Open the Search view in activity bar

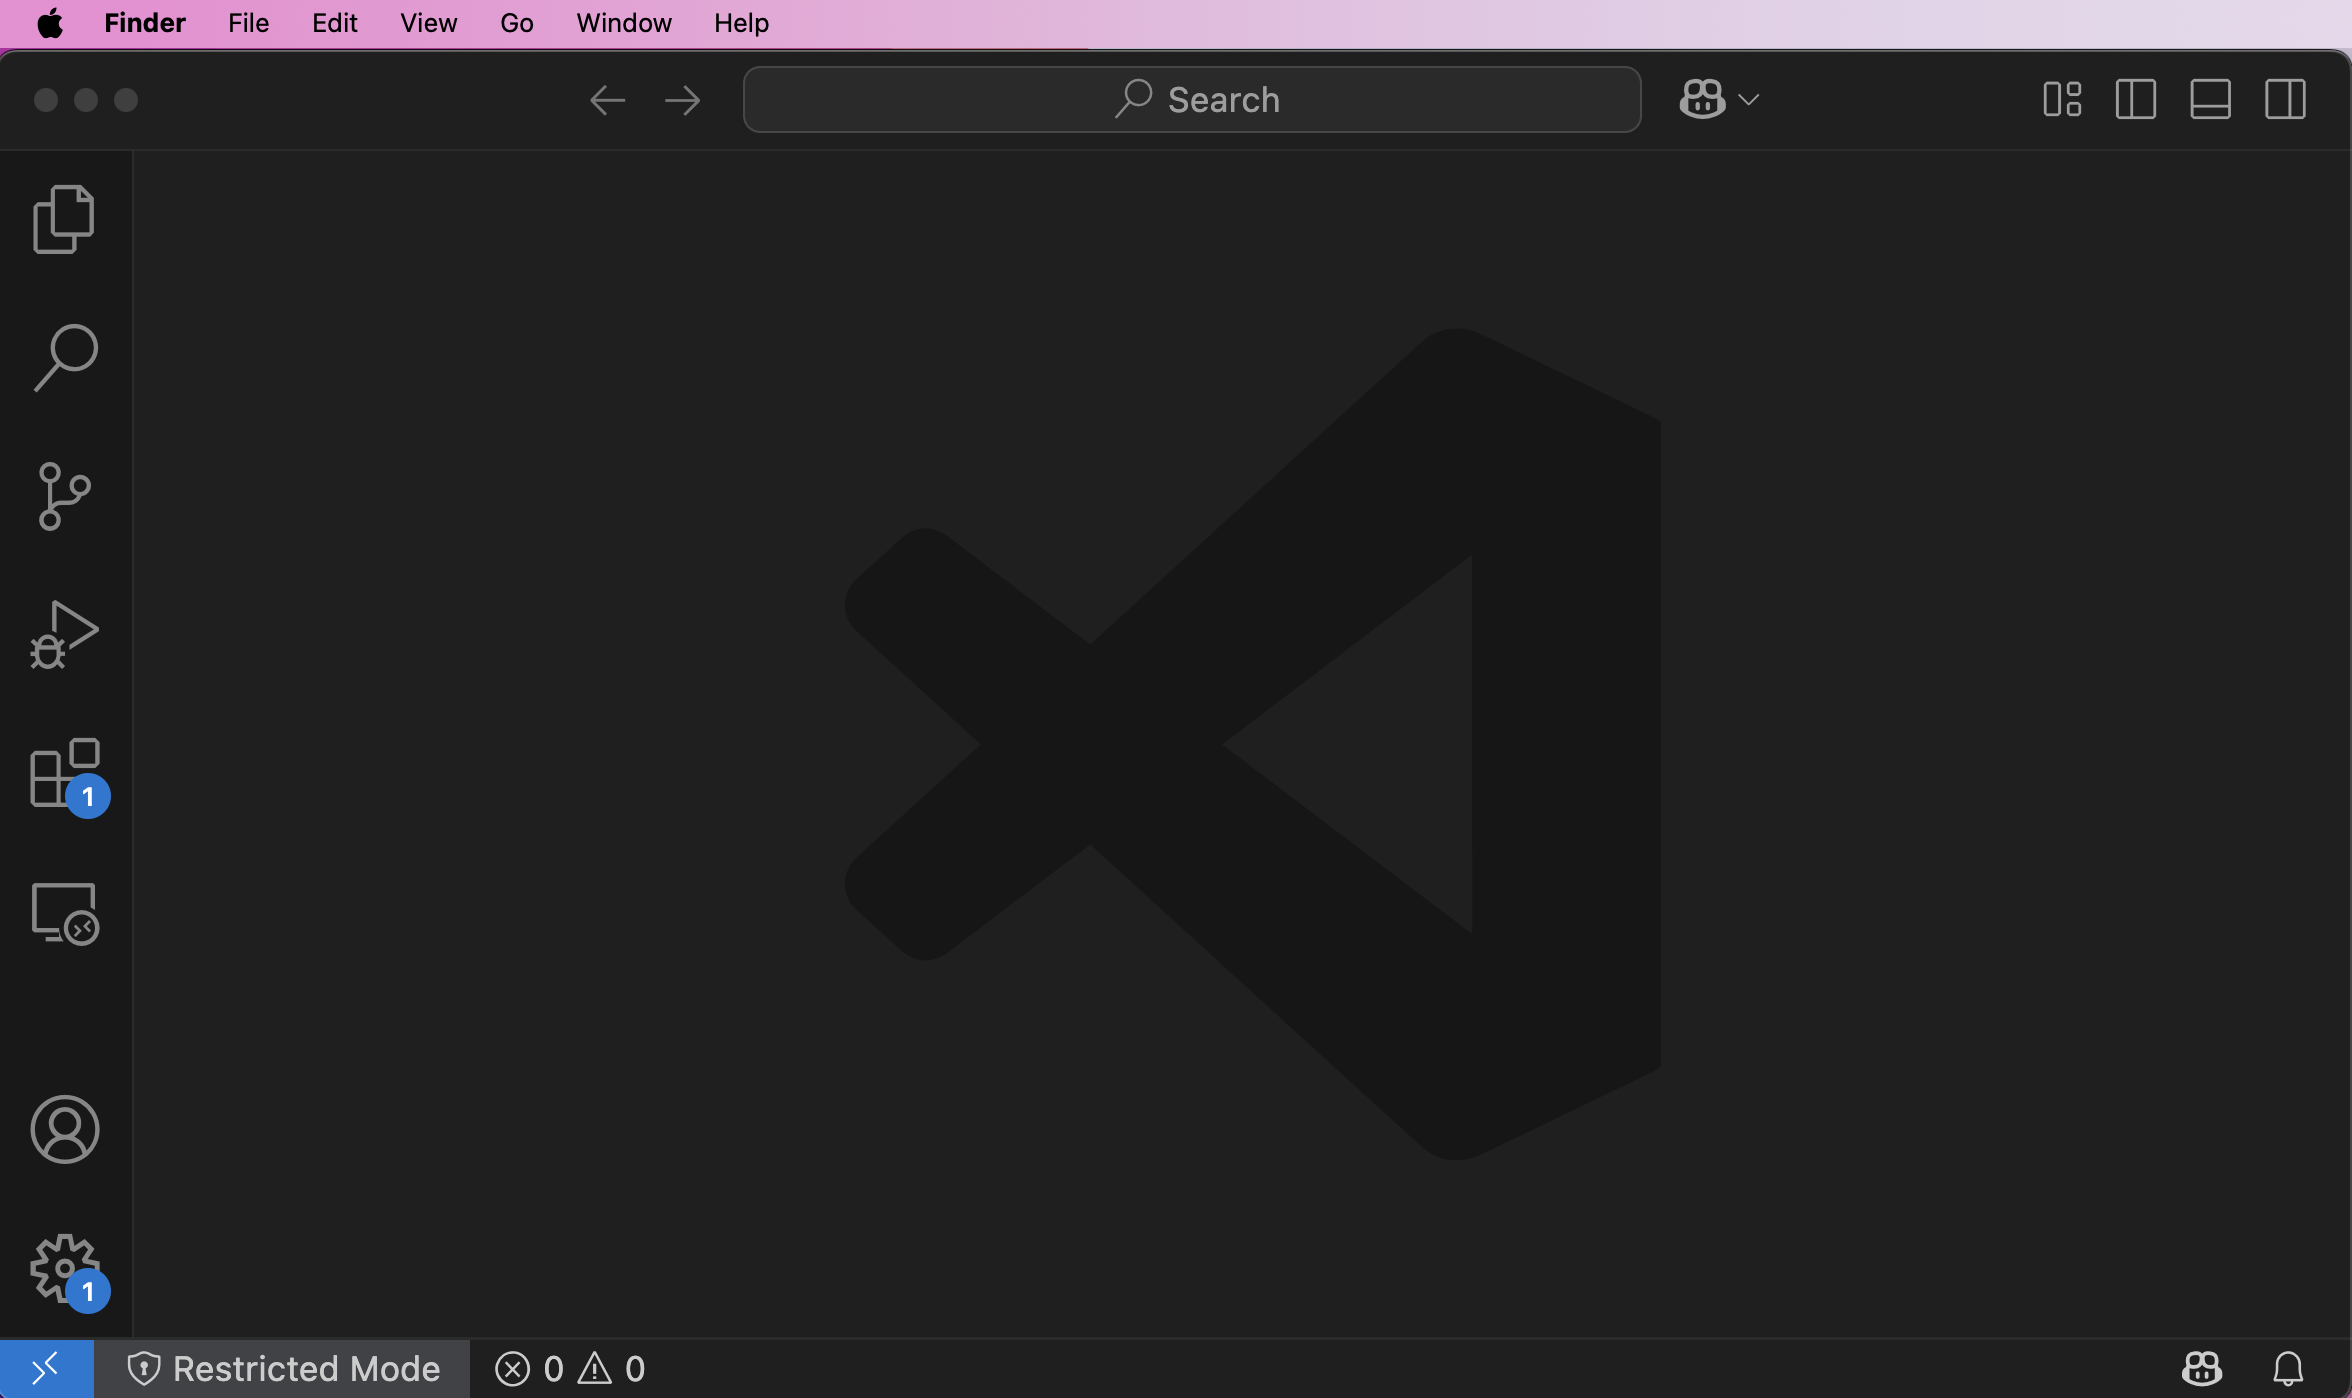(x=65, y=357)
